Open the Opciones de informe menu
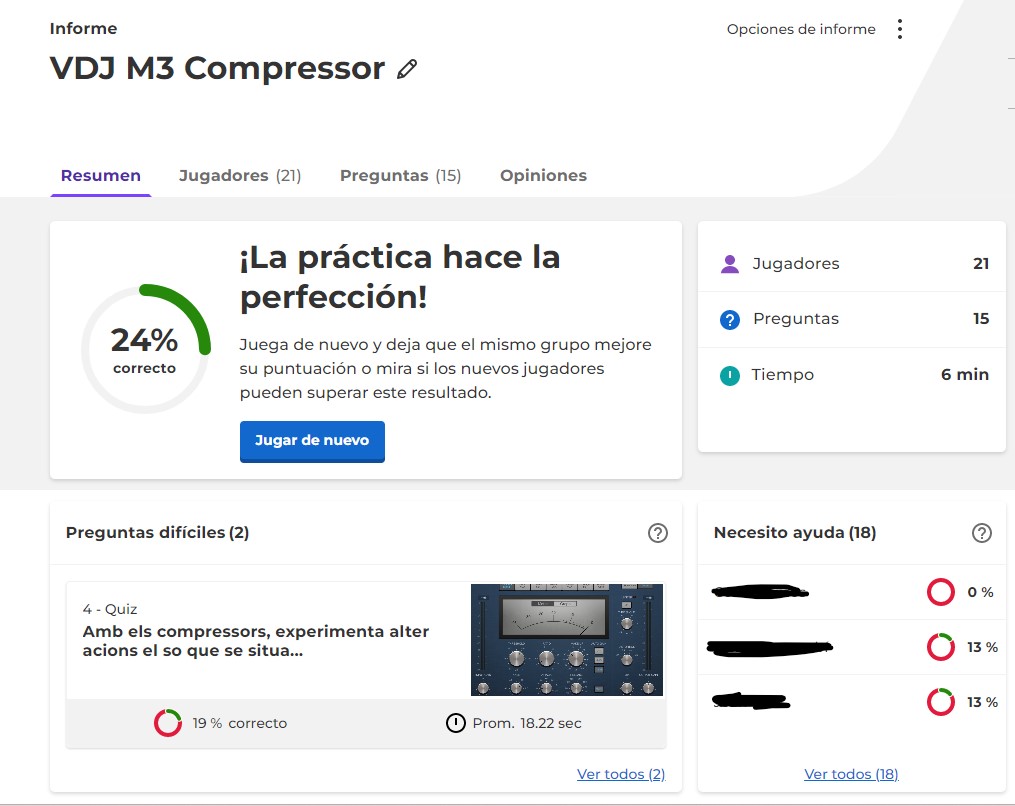Image resolution: width=1015 pixels, height=806 pixels. (801, 29)
